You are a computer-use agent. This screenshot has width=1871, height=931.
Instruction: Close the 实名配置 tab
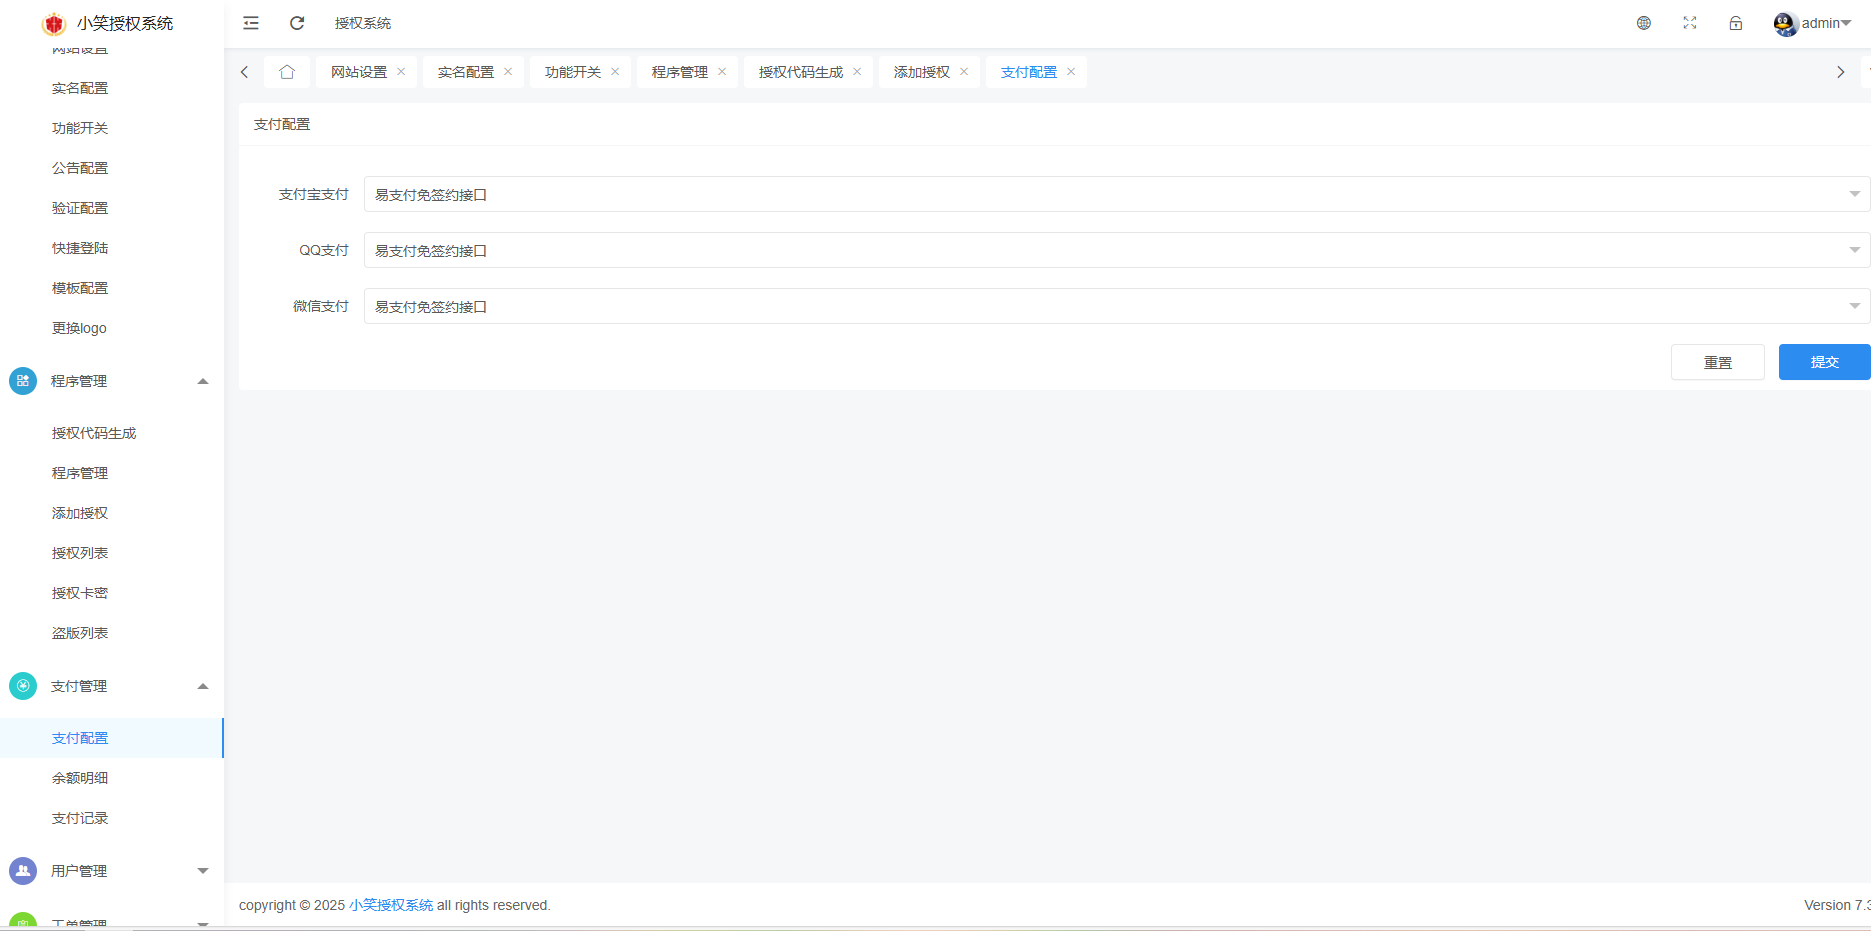(x=508, y=71)
